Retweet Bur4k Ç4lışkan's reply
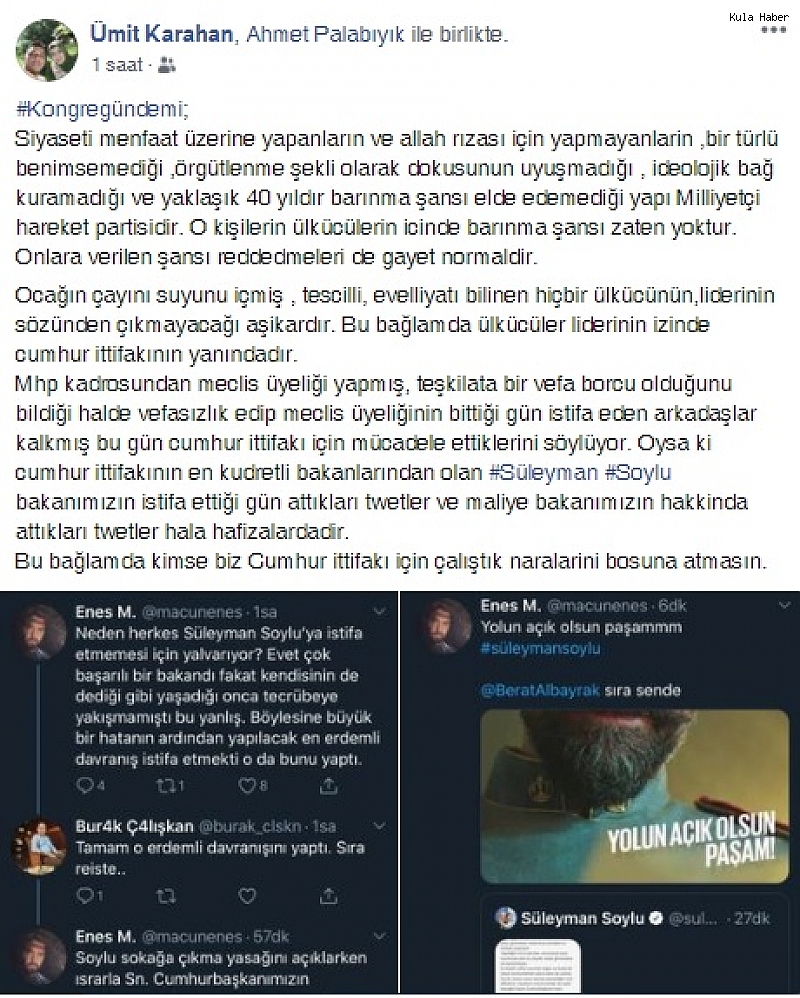800x998 pixels. coord(165,896)
